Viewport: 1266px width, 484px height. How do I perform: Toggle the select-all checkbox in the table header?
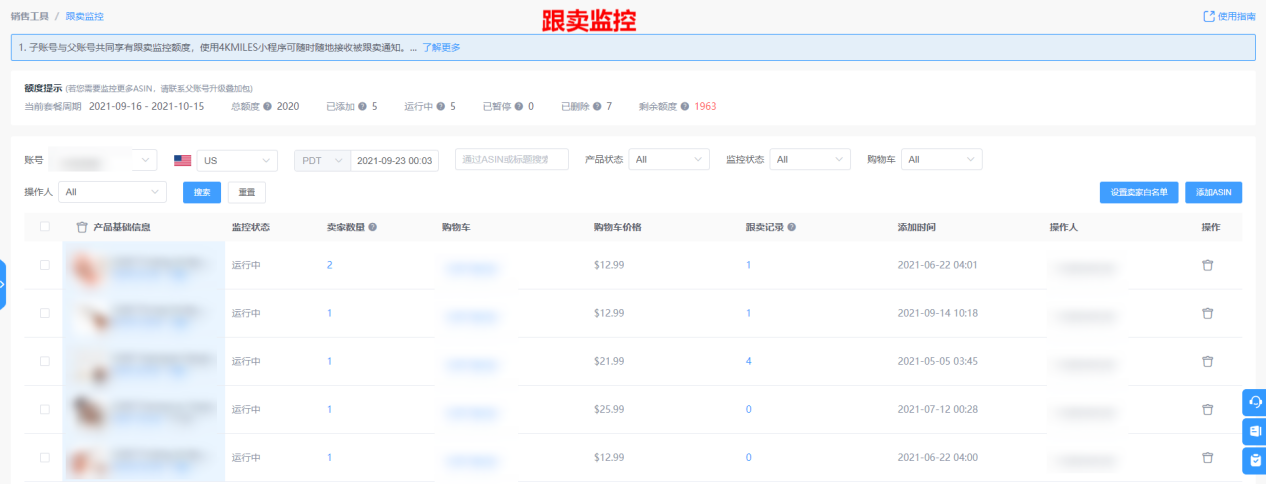coord(44,227)
